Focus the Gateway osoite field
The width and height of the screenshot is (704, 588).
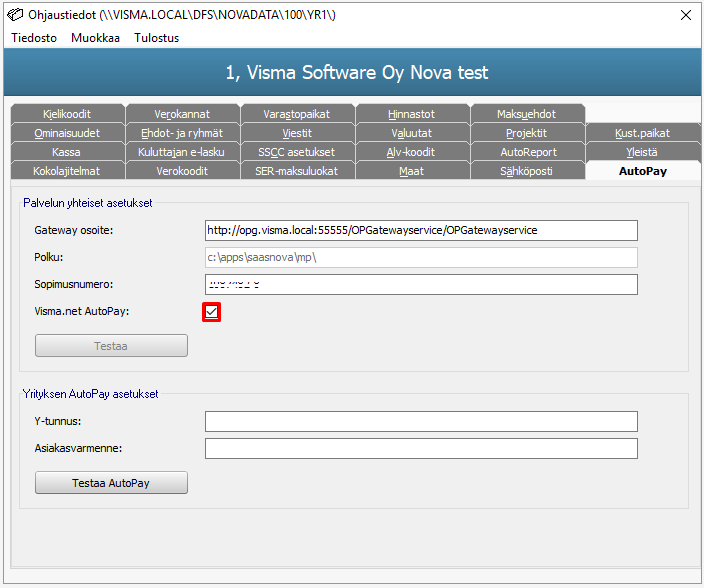point(421,231)
